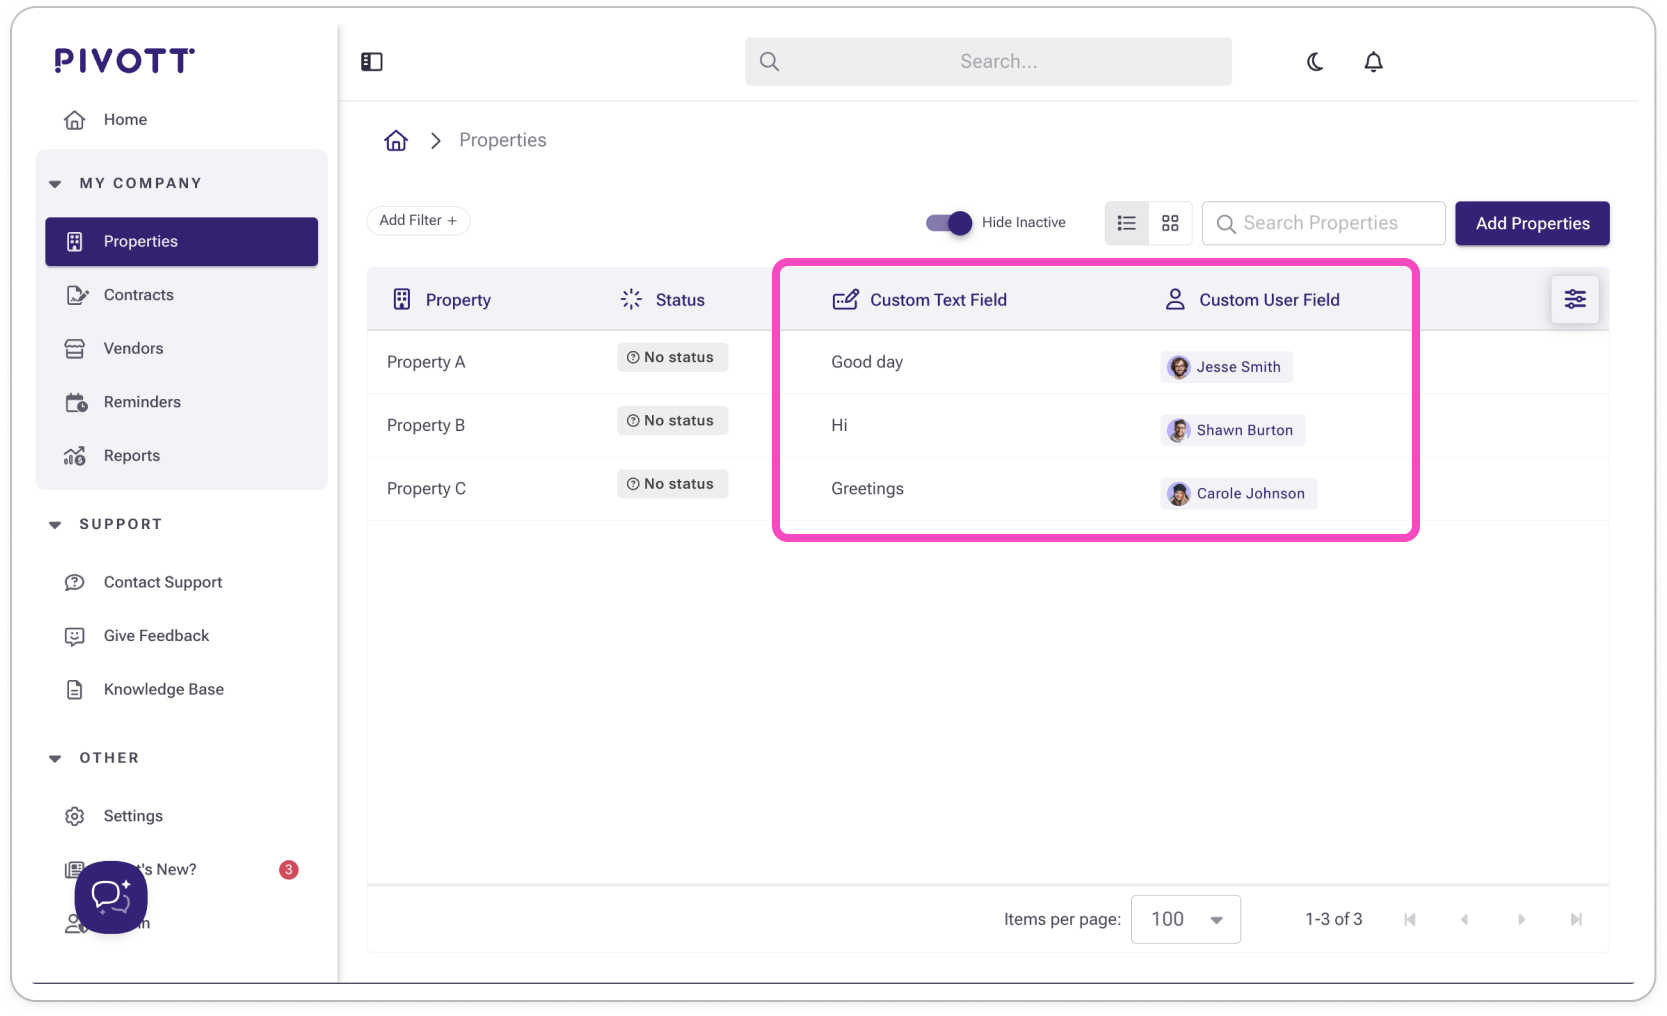1667x1016 pixels.
Task: Collapse the MY COMPANY section
Action: (56, 184)
